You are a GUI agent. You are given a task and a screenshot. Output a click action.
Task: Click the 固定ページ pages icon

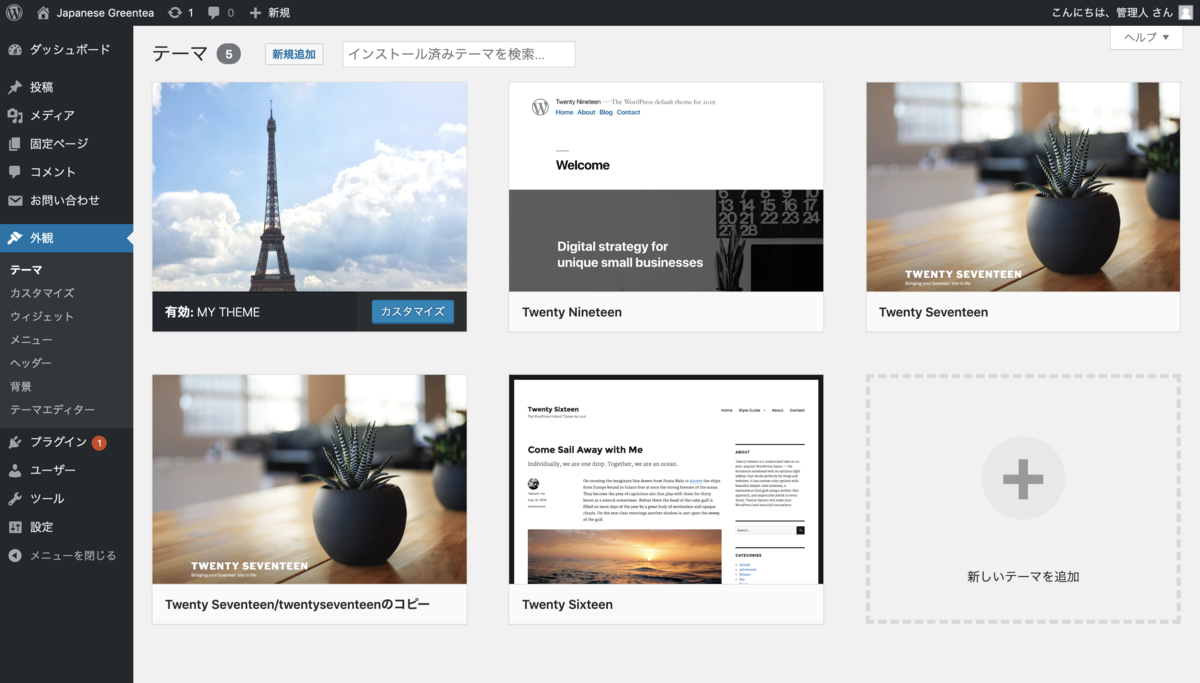pos(15,144)
